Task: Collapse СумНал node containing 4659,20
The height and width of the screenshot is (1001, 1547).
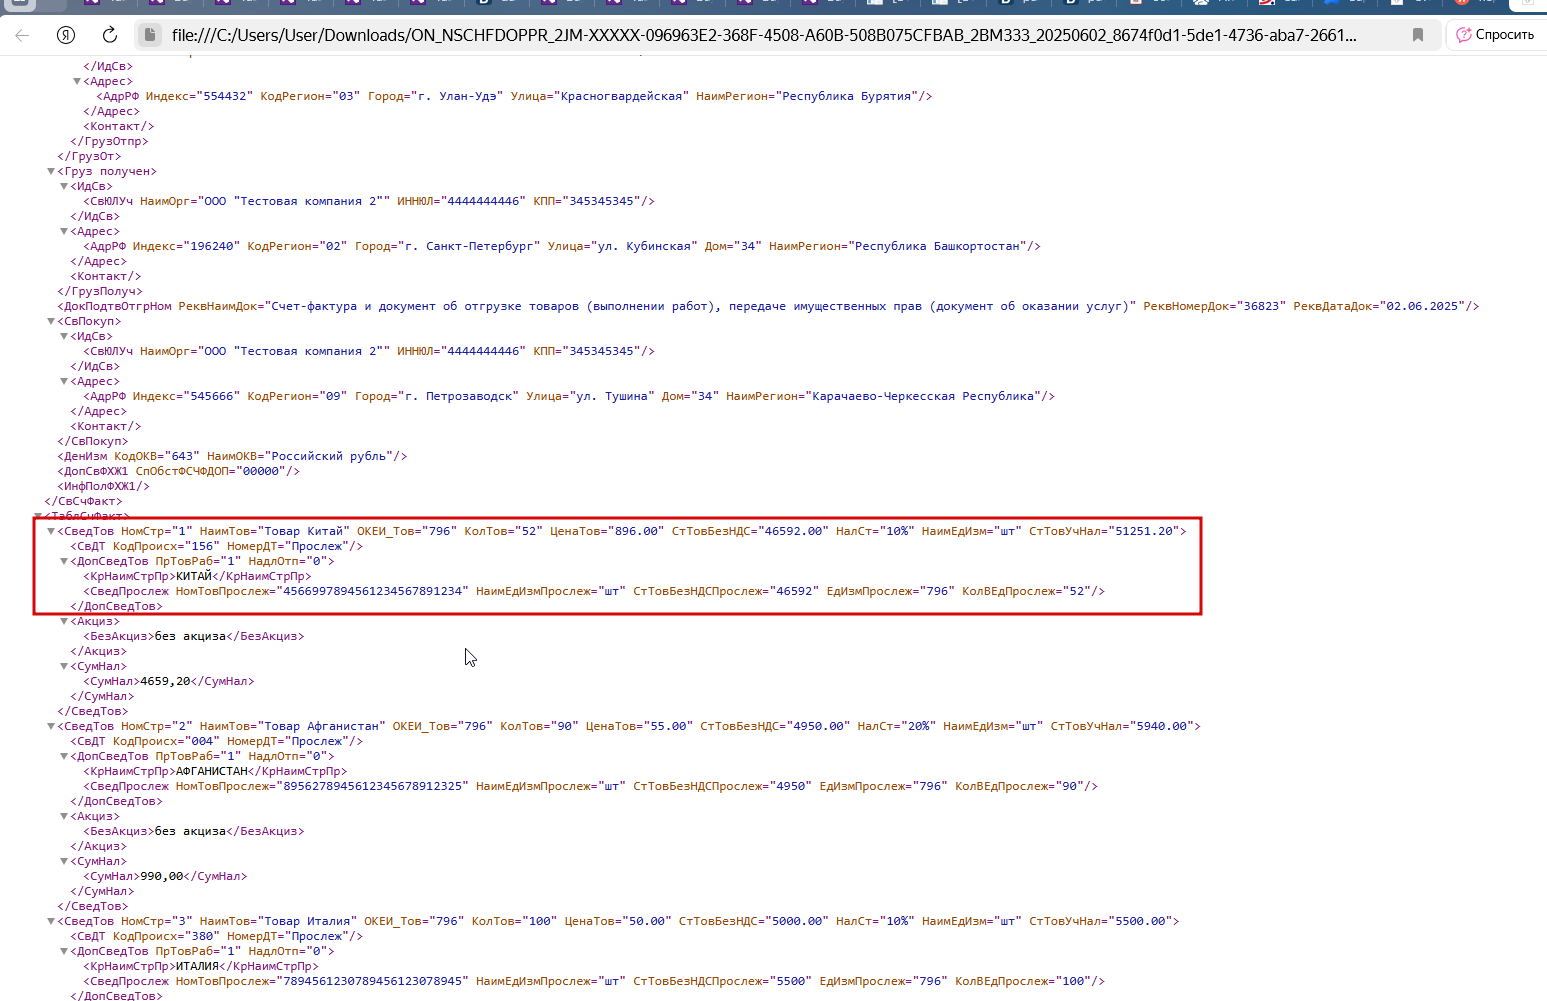Action: point(64,667)
